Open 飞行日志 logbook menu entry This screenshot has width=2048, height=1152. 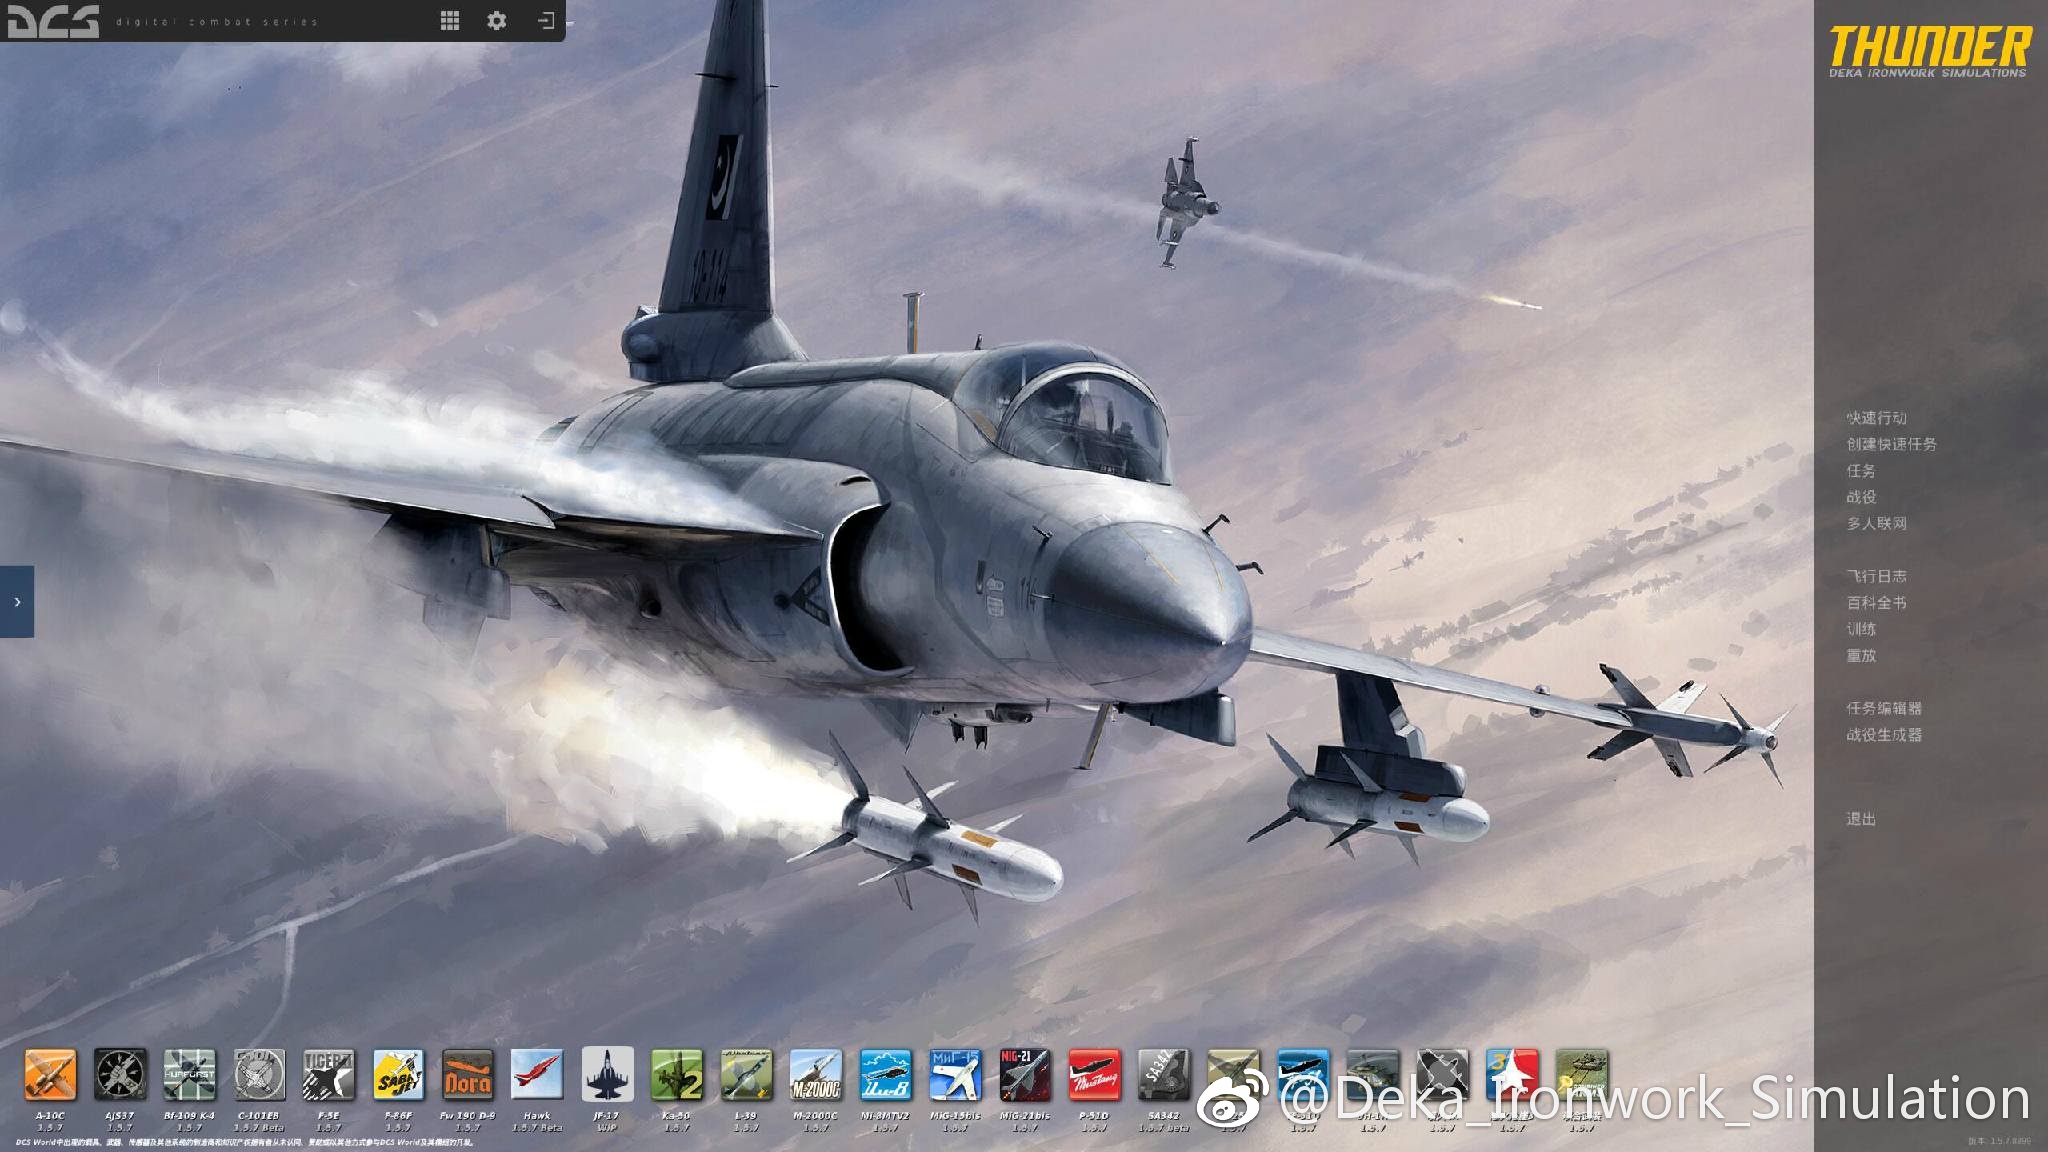[x=1876, y=576]
